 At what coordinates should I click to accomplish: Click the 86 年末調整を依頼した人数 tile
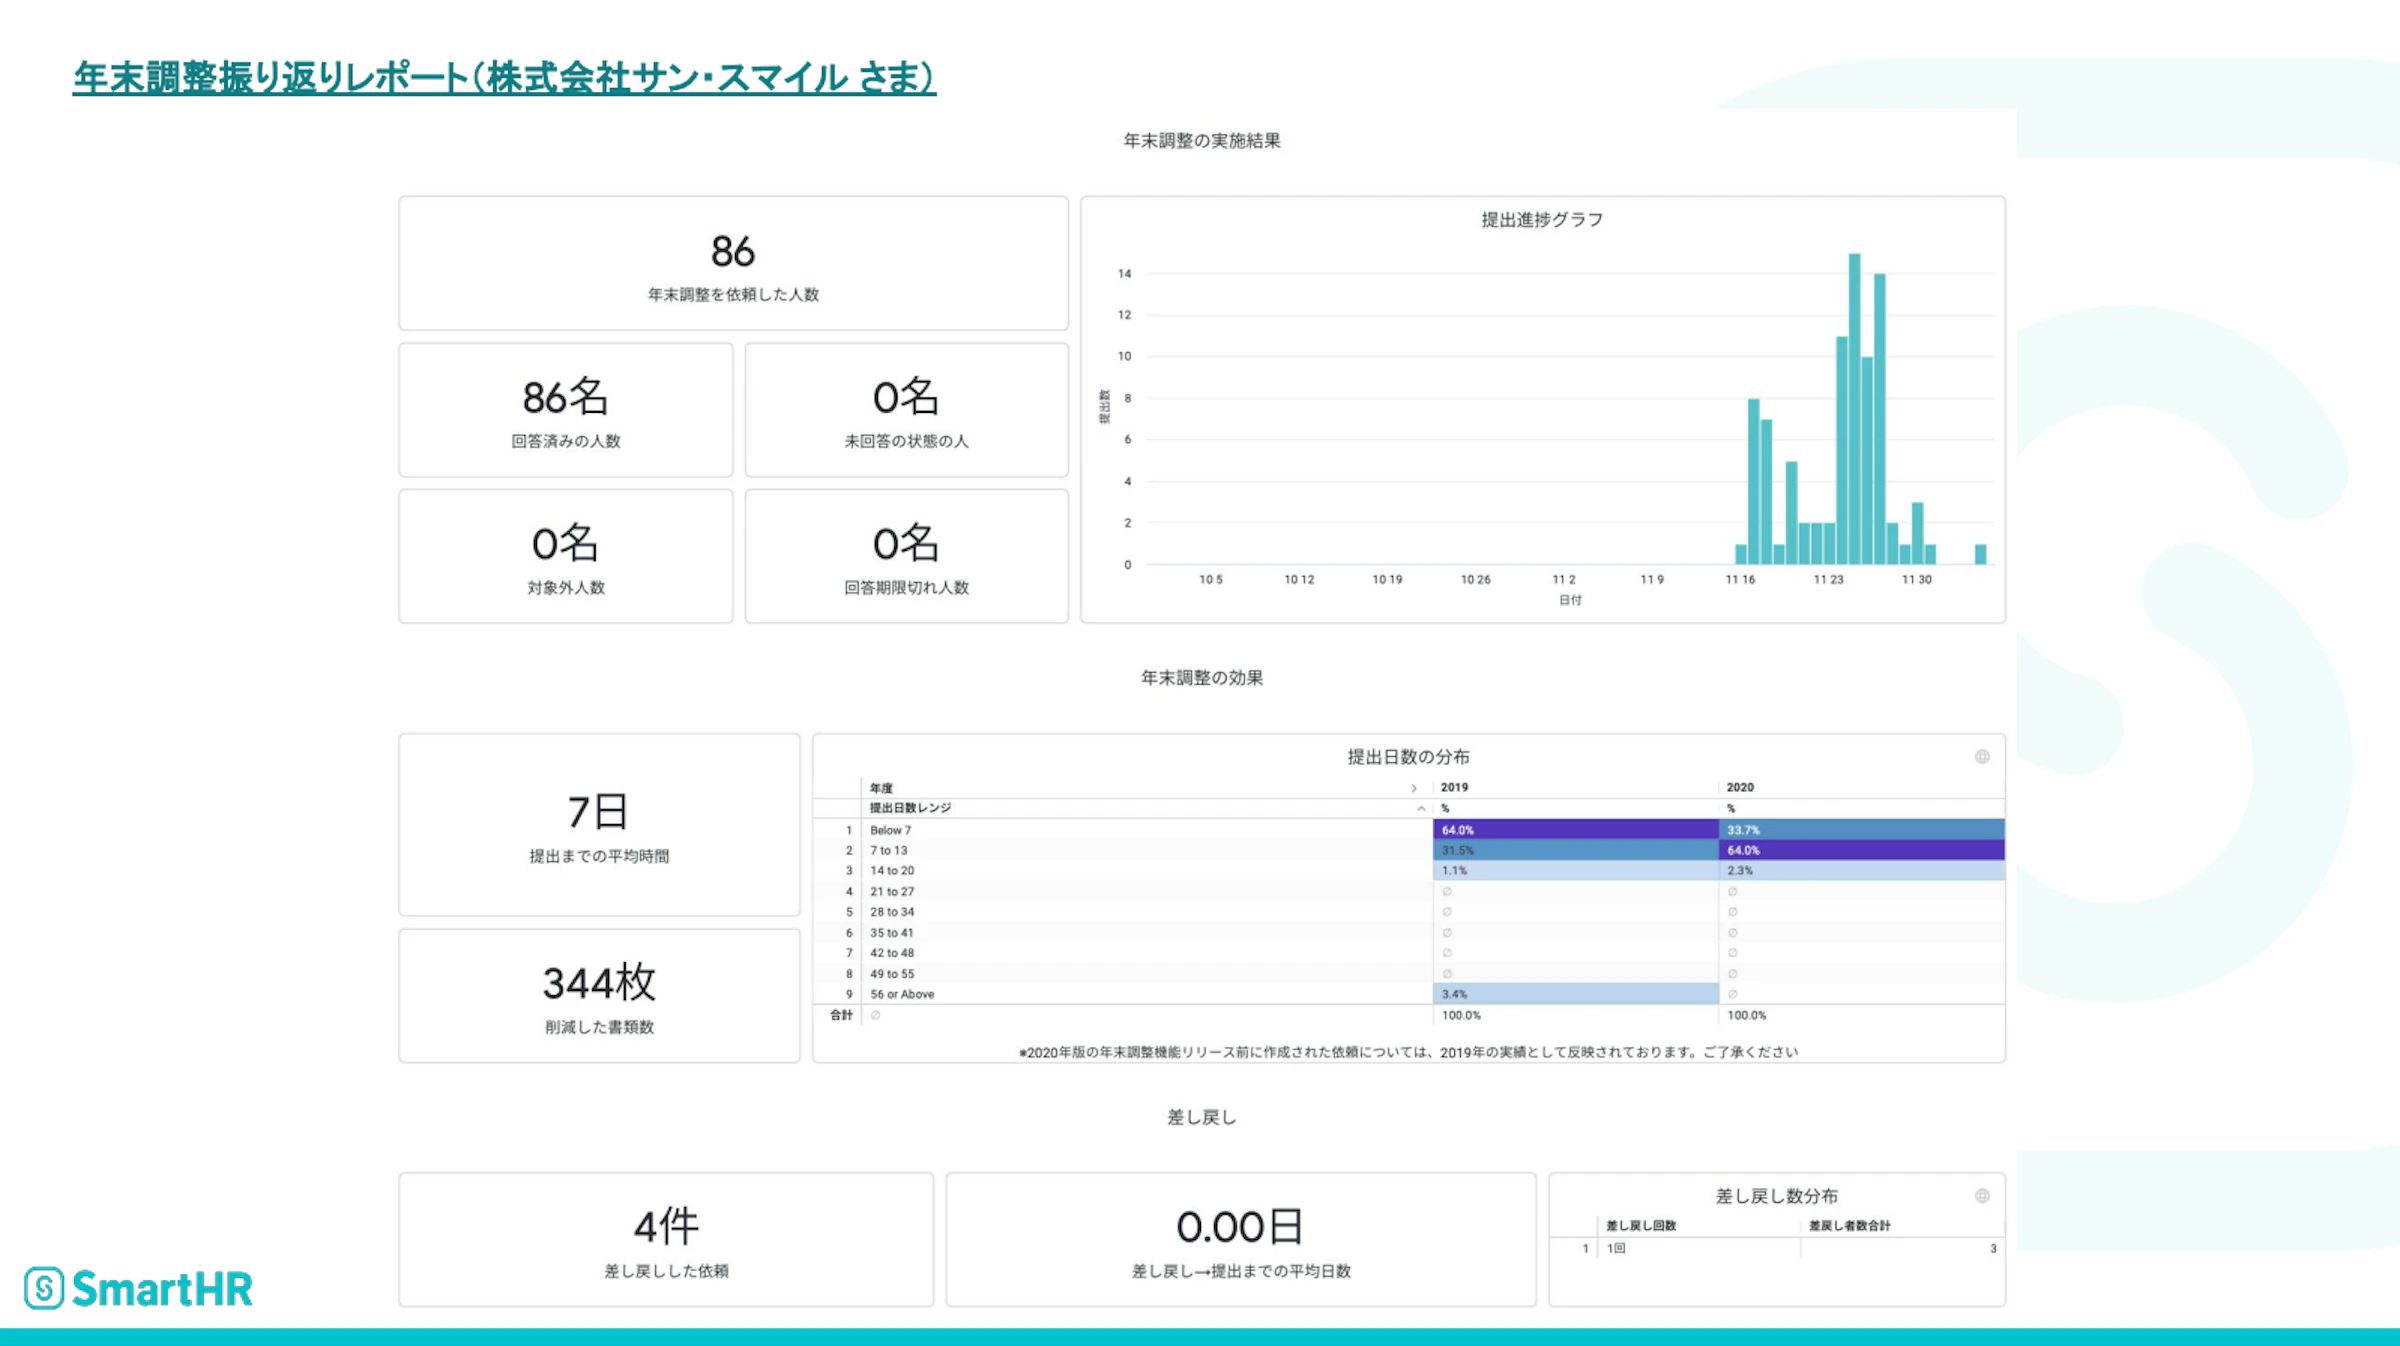[733, 264]
